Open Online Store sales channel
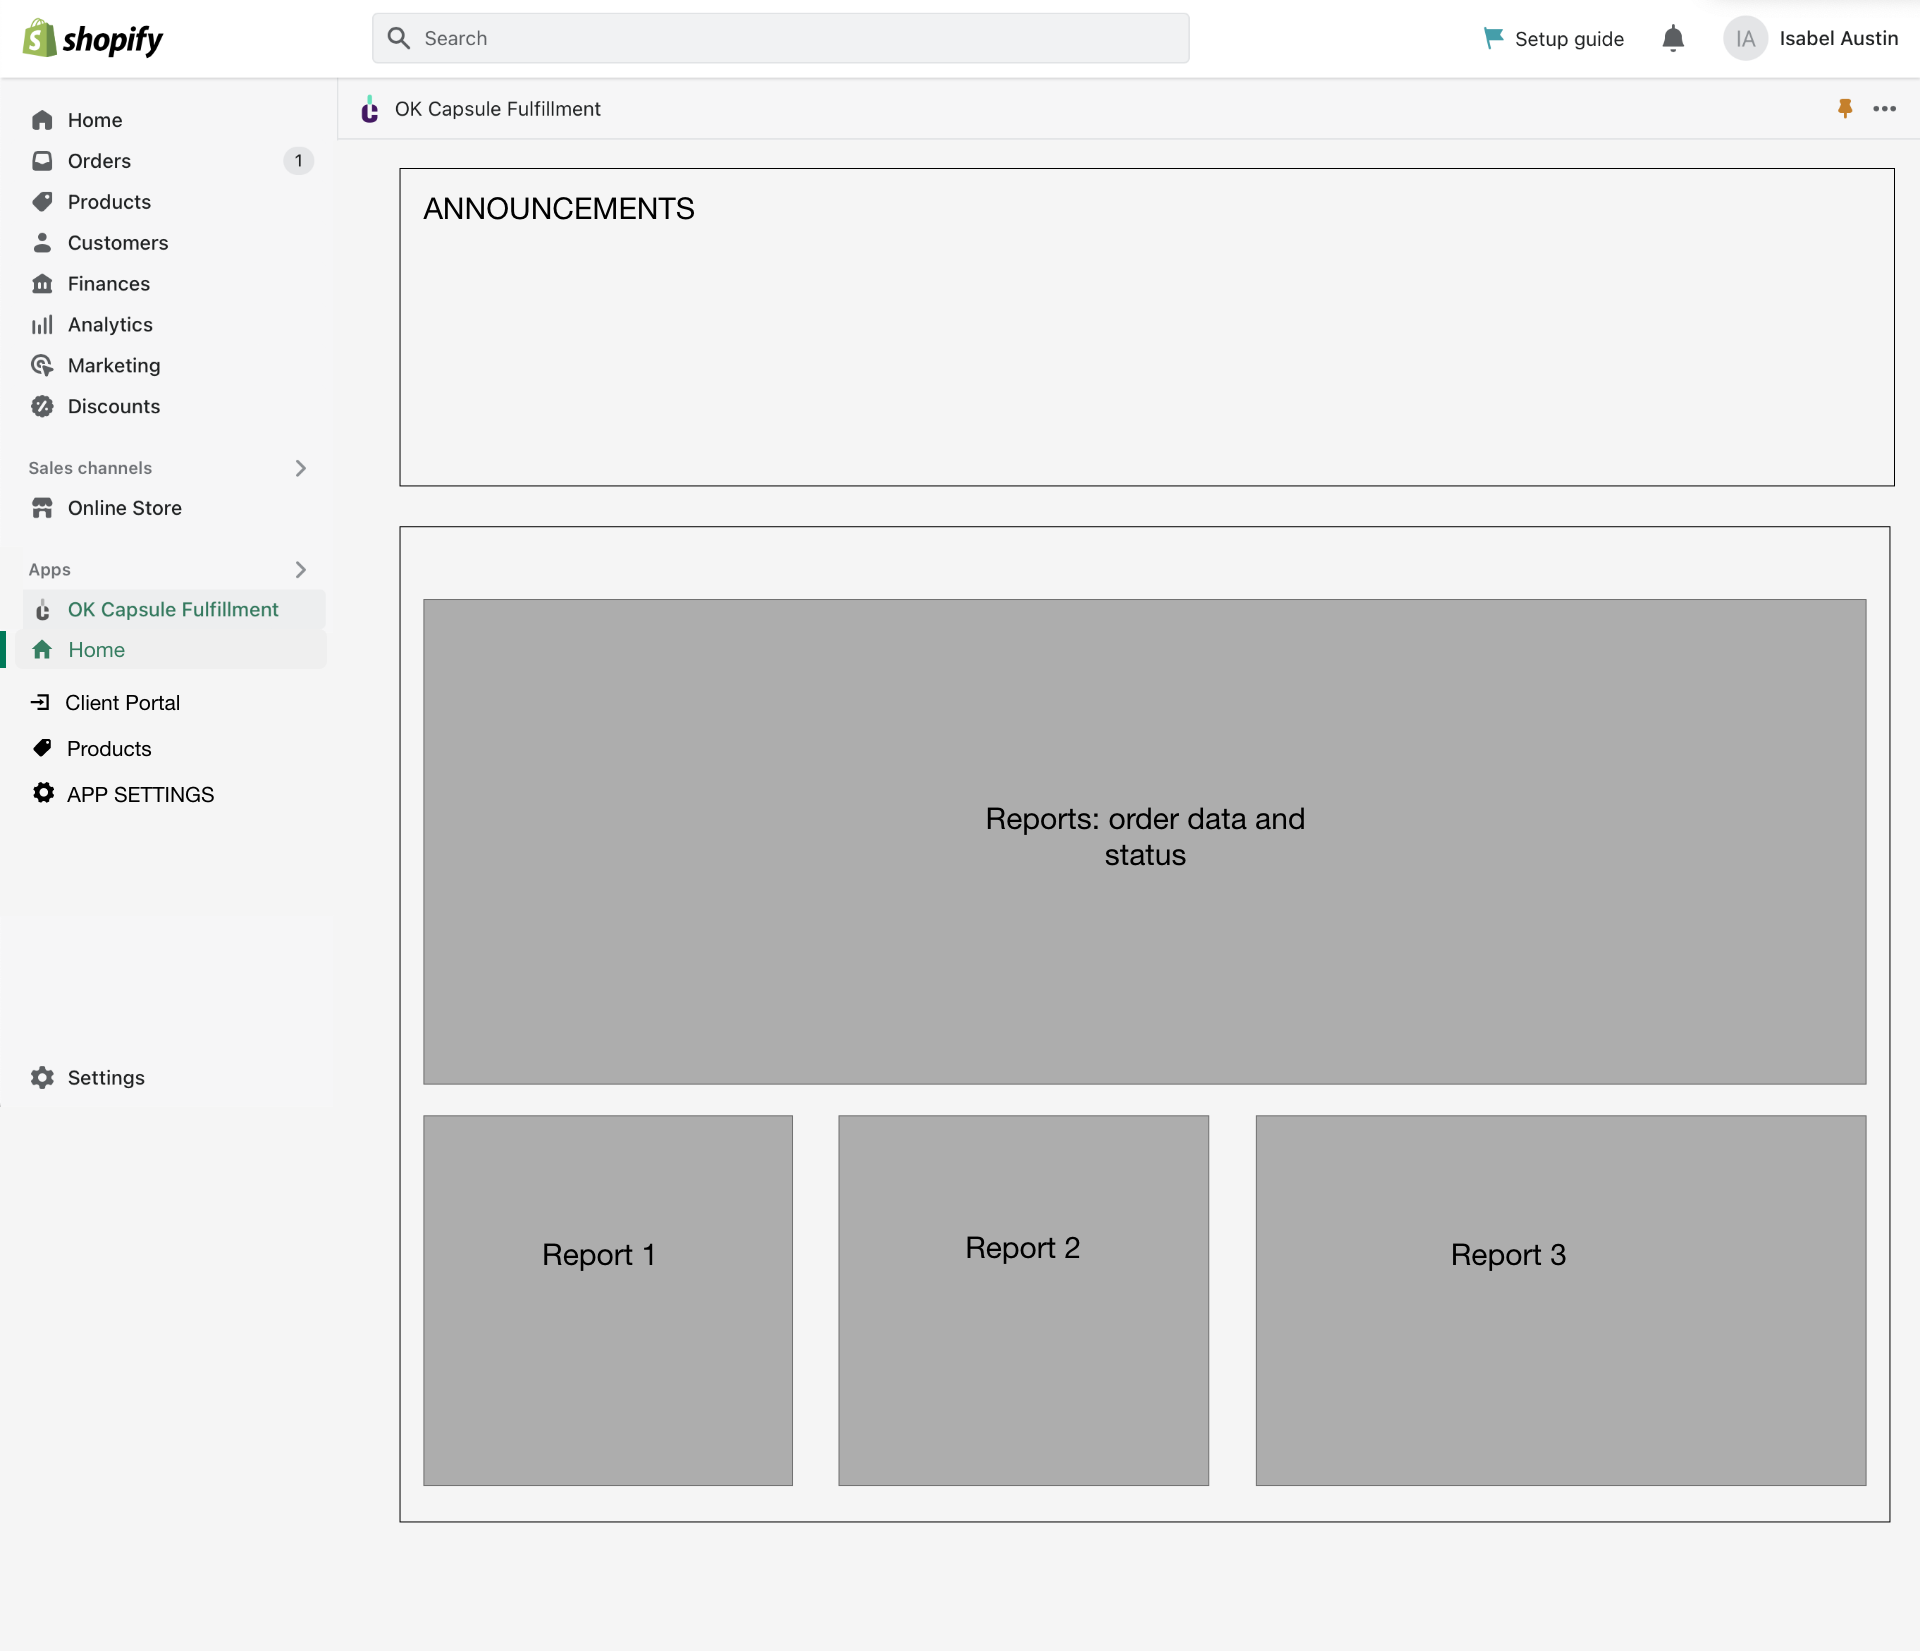This screenshot has width=1920, height=1651. [x=124, y=508]
